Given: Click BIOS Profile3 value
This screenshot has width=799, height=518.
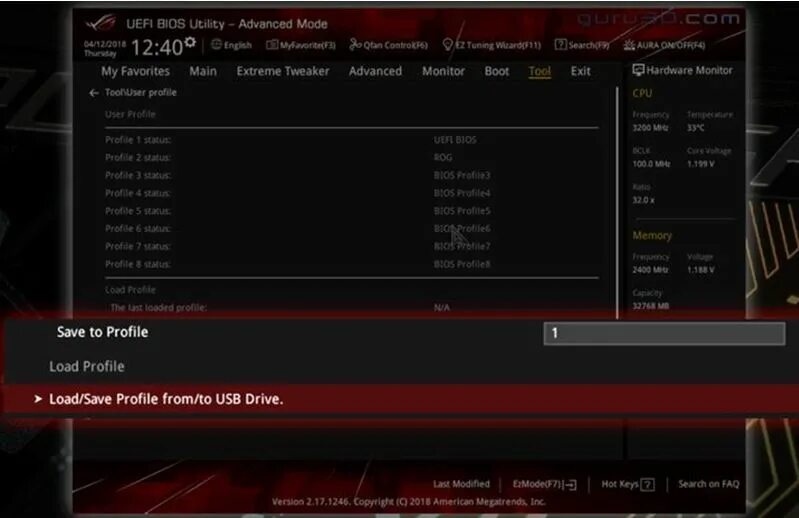Looking at the screenshot, I should (462, 175).
